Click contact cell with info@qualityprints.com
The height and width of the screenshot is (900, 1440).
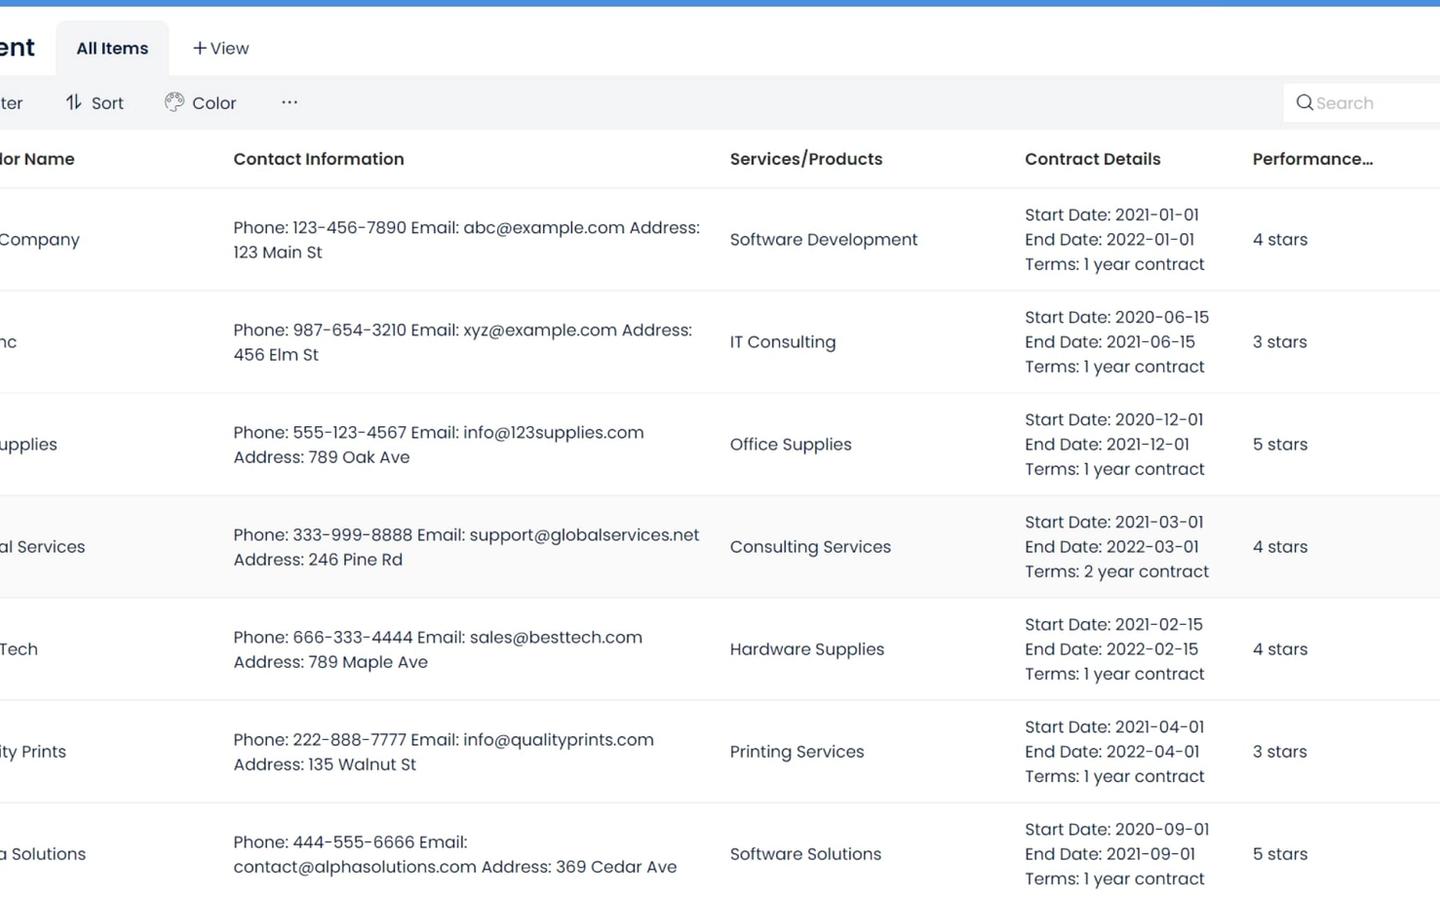point(444,752)
